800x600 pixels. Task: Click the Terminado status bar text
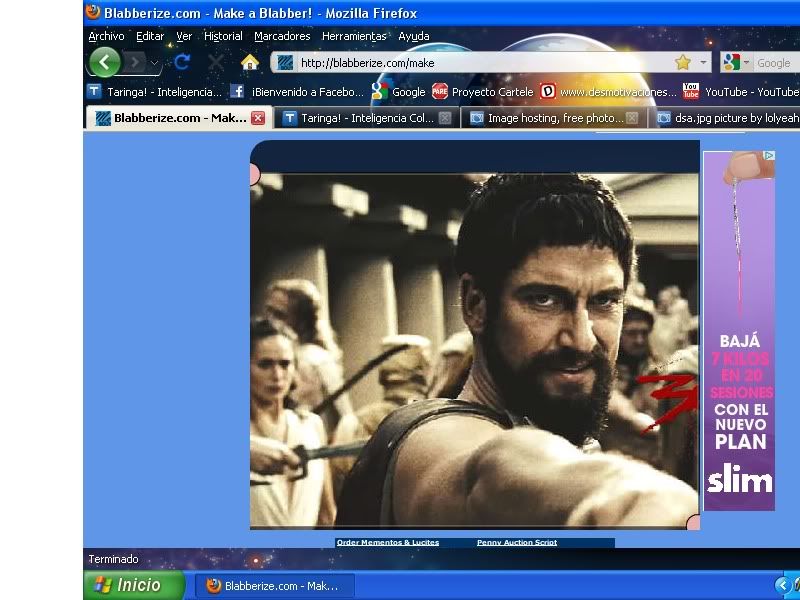click(113, 559)
